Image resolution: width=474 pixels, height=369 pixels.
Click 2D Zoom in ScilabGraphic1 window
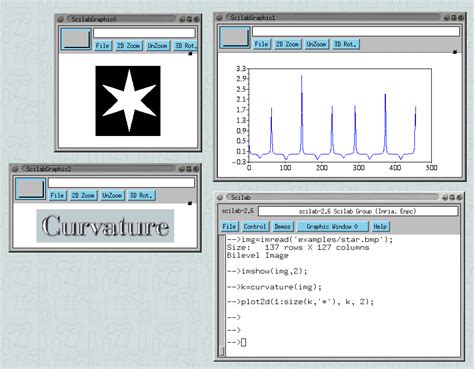[287, 44]
